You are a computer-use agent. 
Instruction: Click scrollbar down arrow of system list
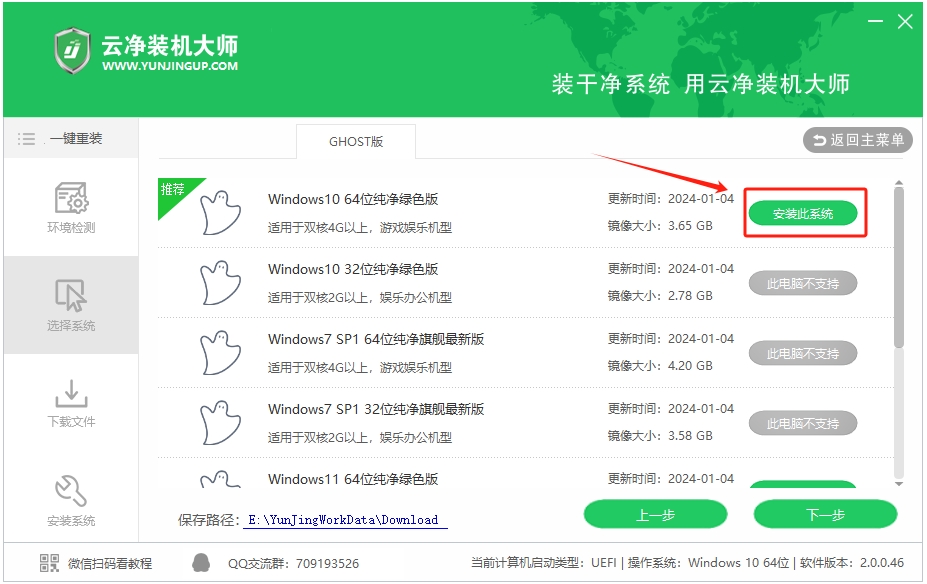(x=899, y=484)
